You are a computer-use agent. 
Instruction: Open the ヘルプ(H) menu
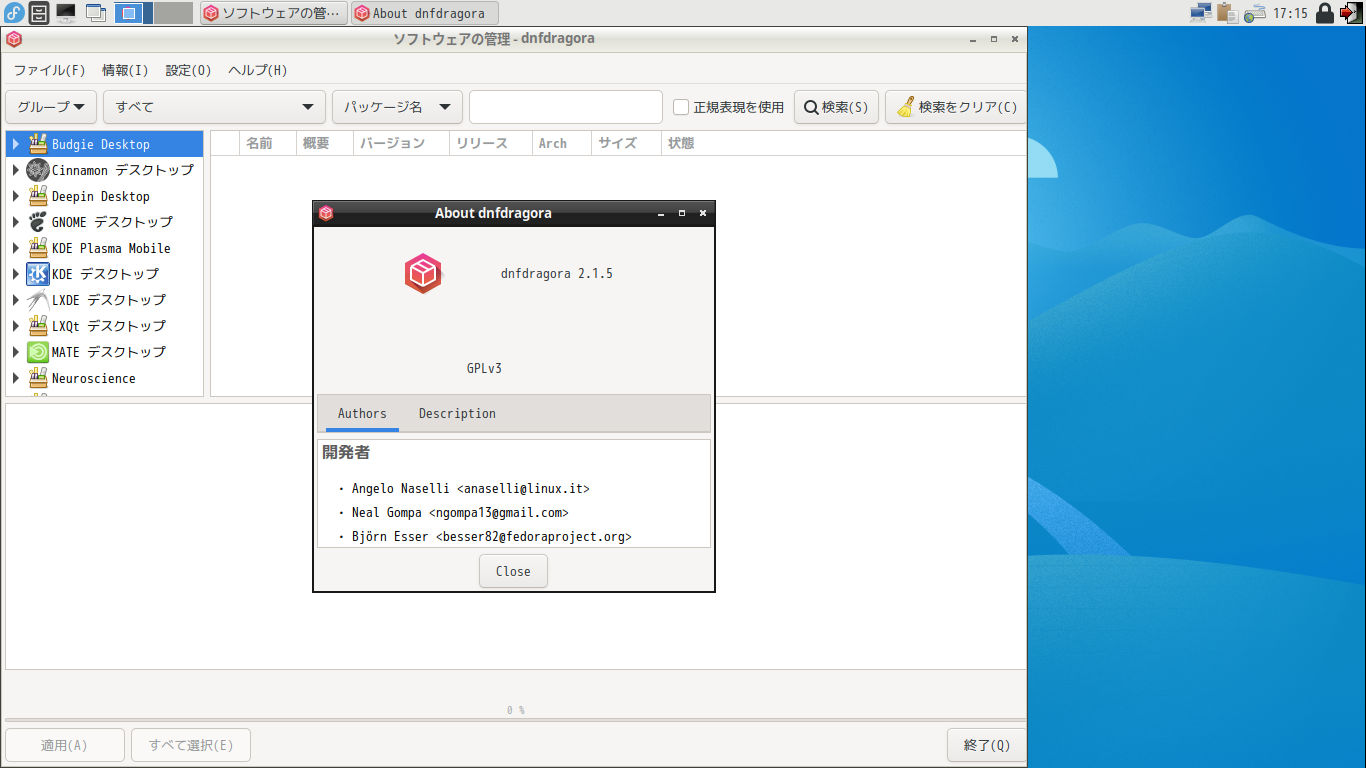coord(258,70)
